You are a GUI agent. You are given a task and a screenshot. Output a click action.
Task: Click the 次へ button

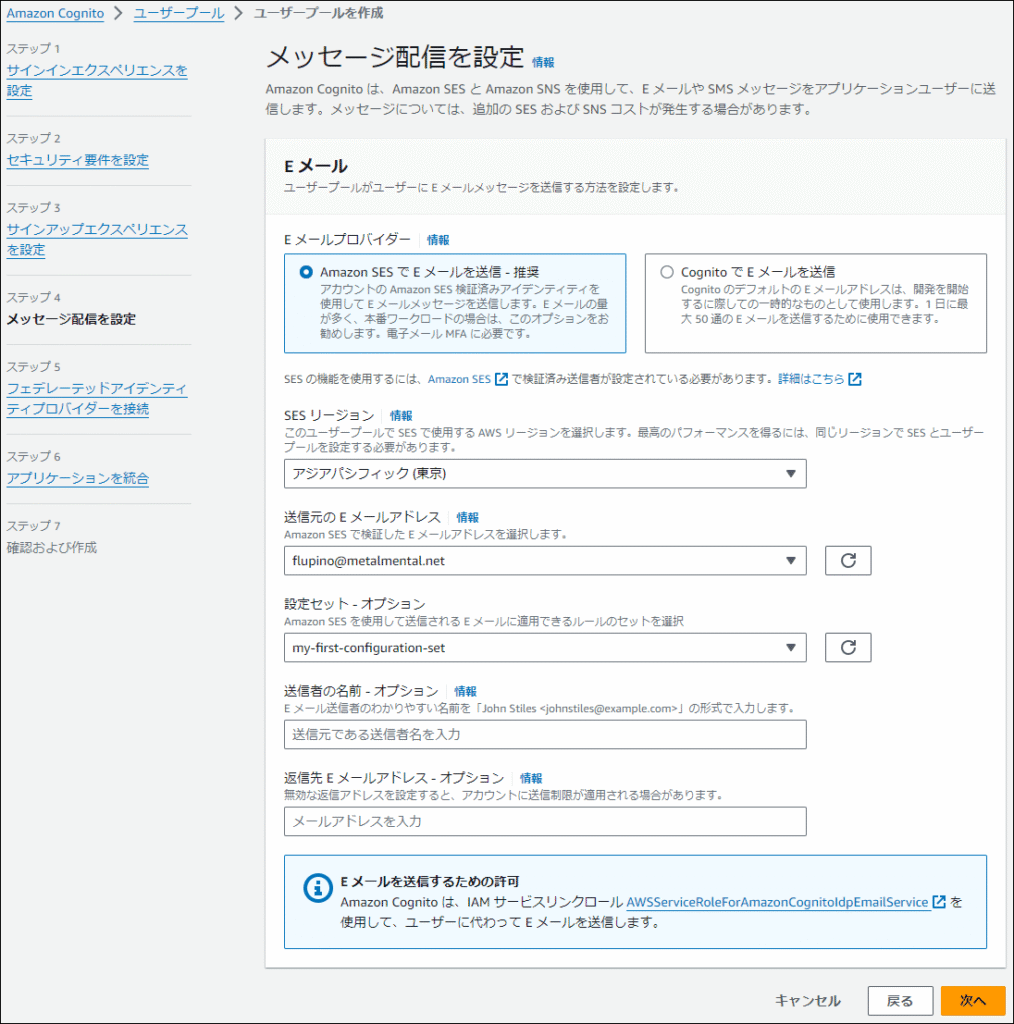click(972, 1001)
